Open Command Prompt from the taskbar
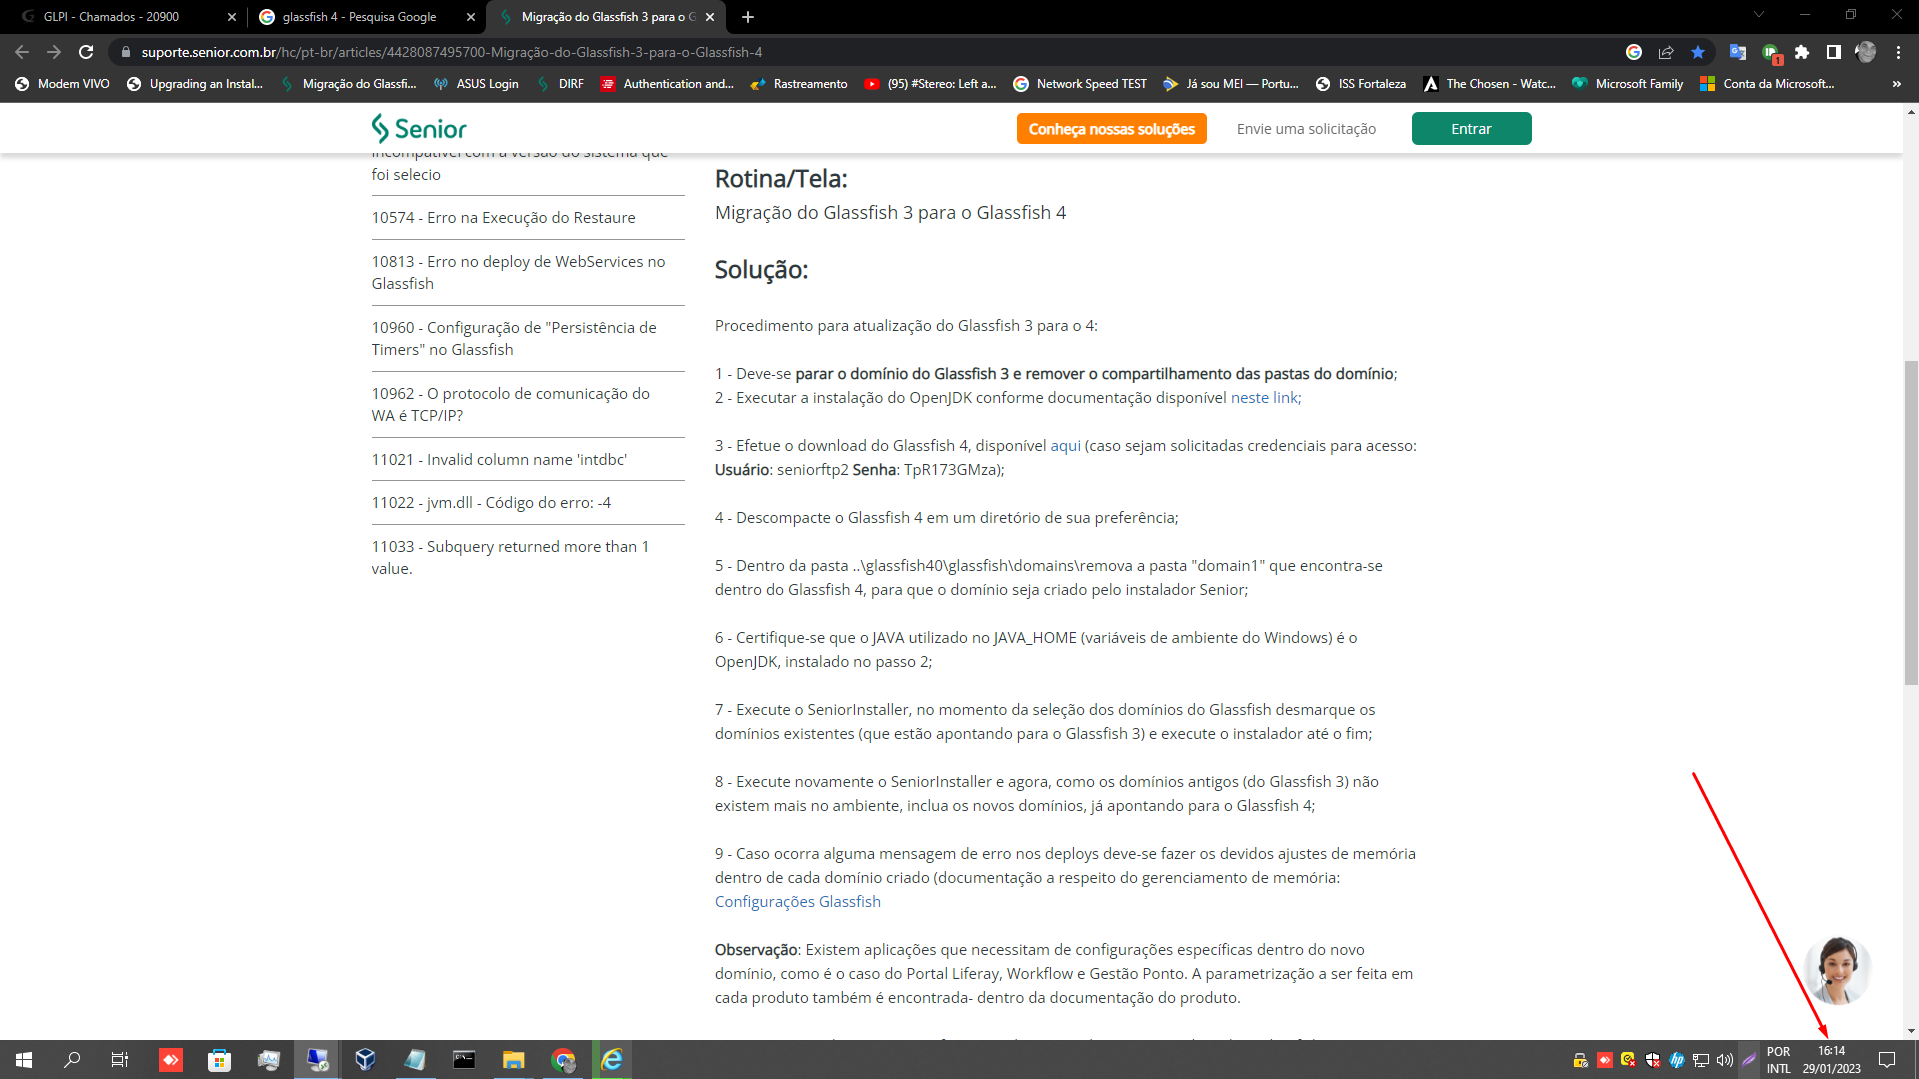Viewport: 1919px width, 1079px height. pos(464,1059)
